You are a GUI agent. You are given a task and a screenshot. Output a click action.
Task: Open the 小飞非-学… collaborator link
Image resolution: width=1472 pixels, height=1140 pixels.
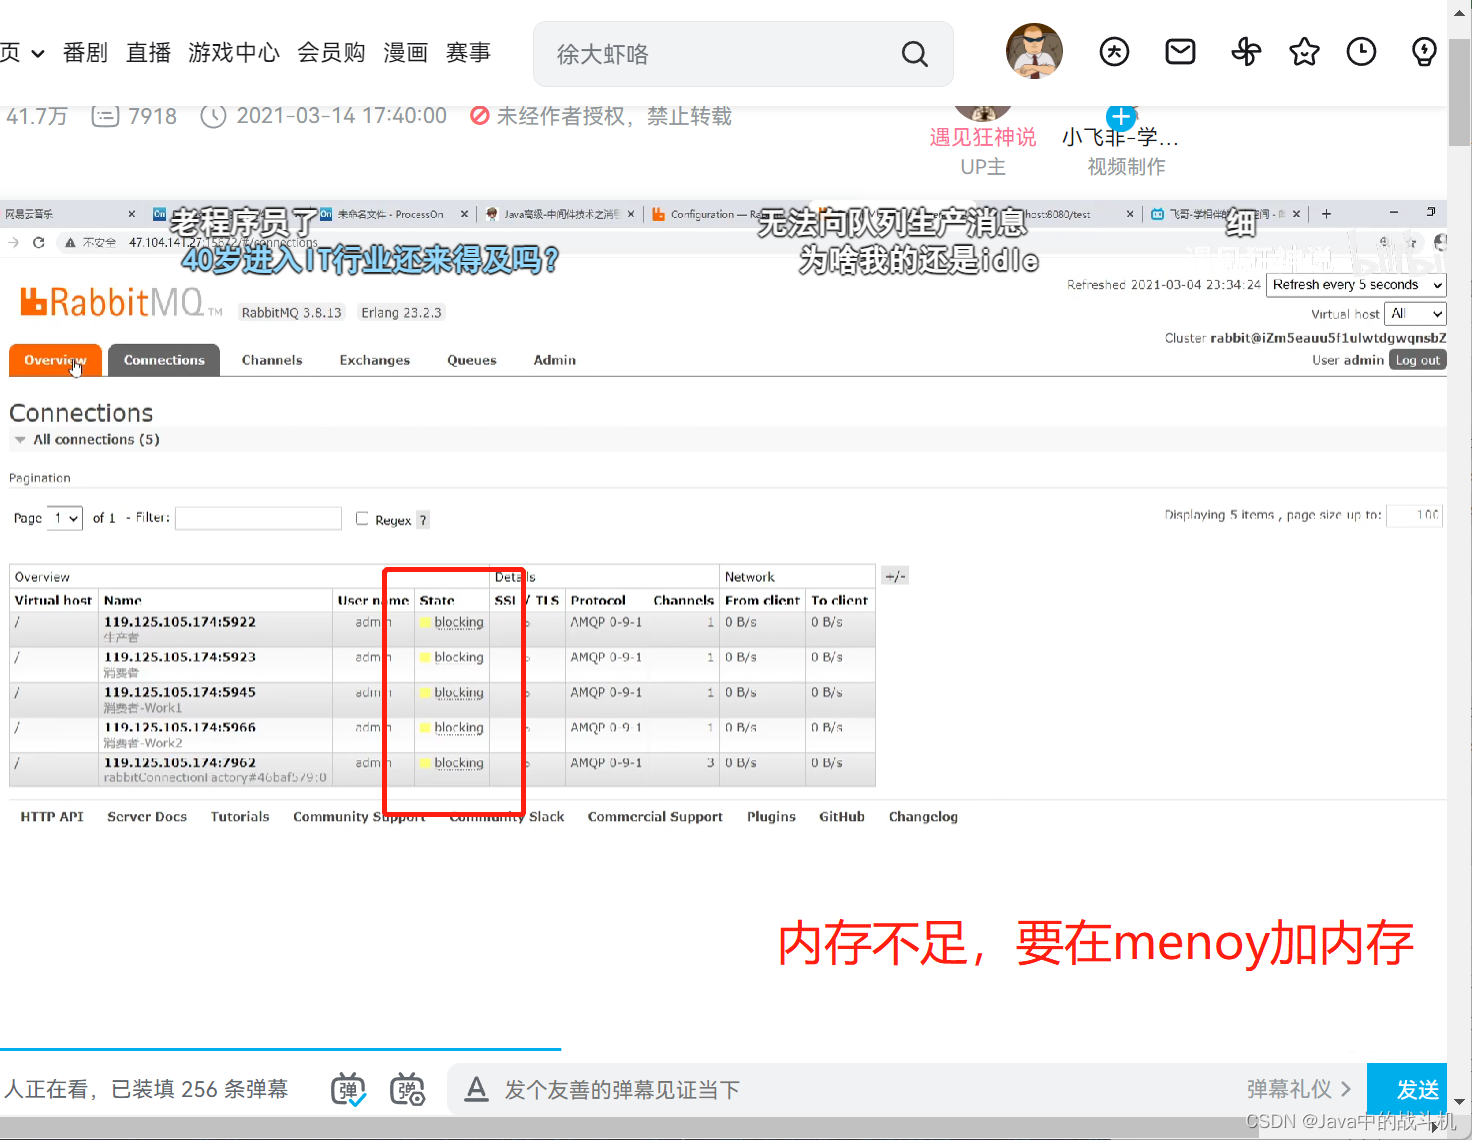[x=1120, y=137]
